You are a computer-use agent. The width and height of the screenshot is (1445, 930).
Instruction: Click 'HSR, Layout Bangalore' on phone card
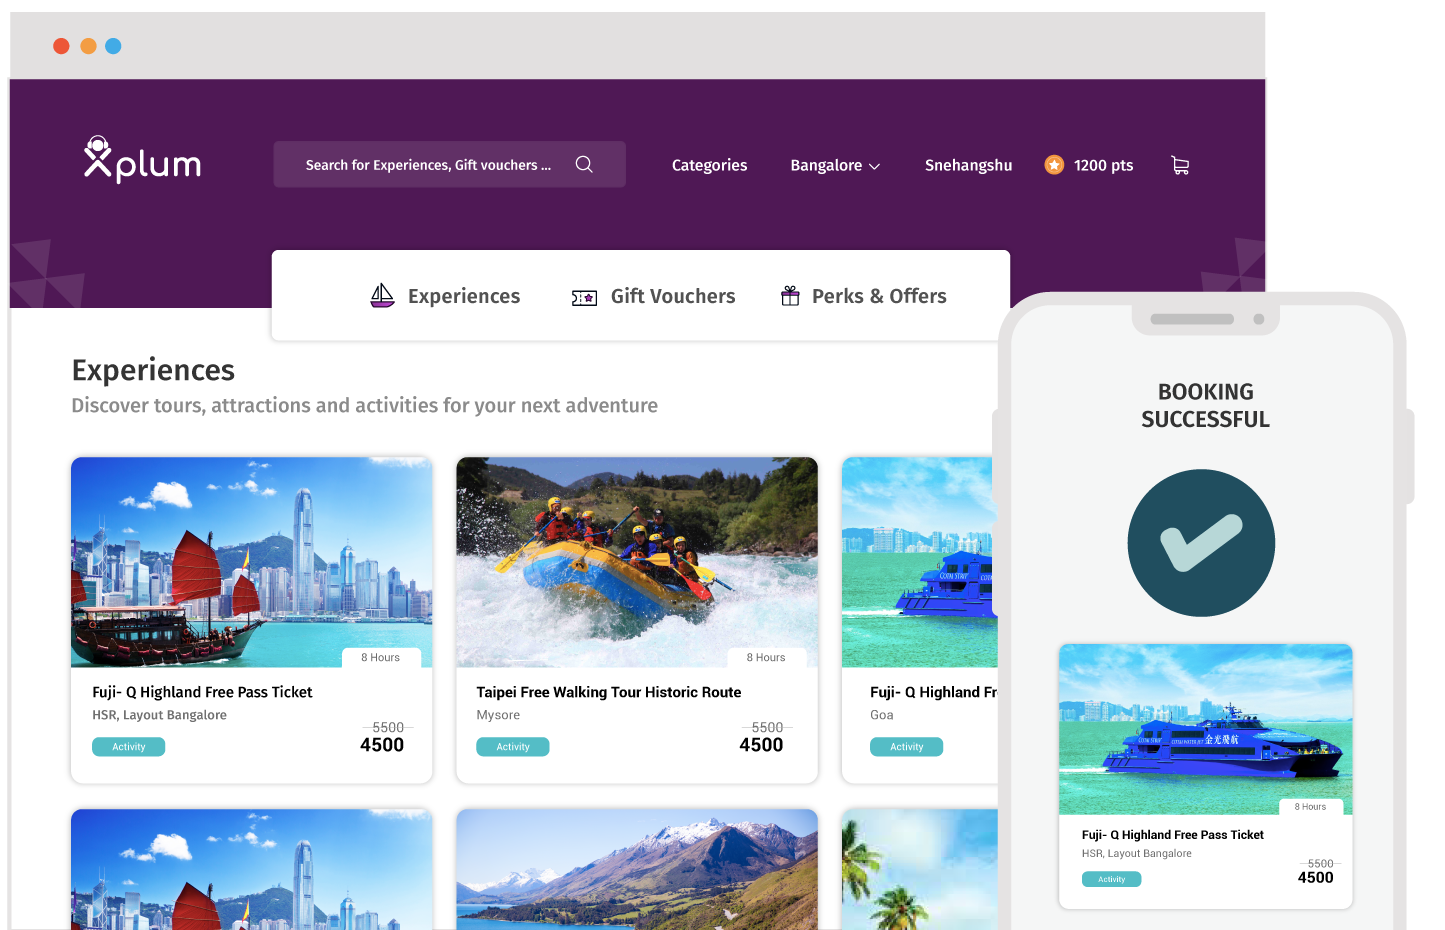(x=1136, y=854)
